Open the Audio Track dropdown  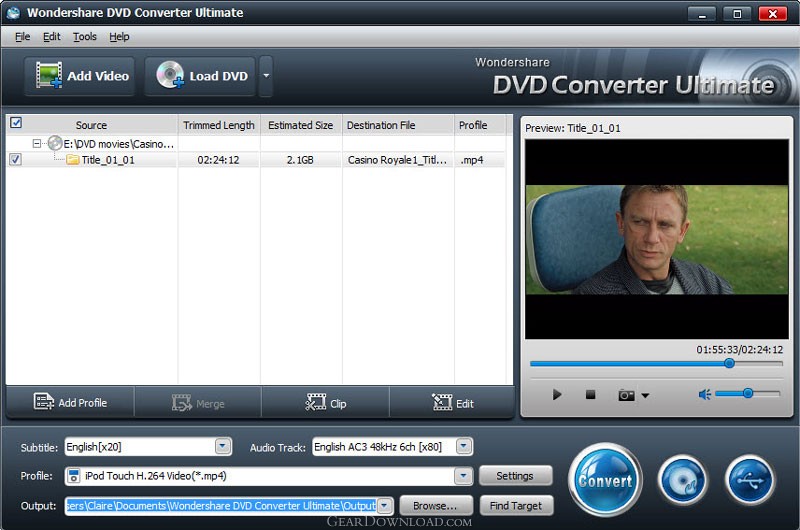(x=463, y=446)
